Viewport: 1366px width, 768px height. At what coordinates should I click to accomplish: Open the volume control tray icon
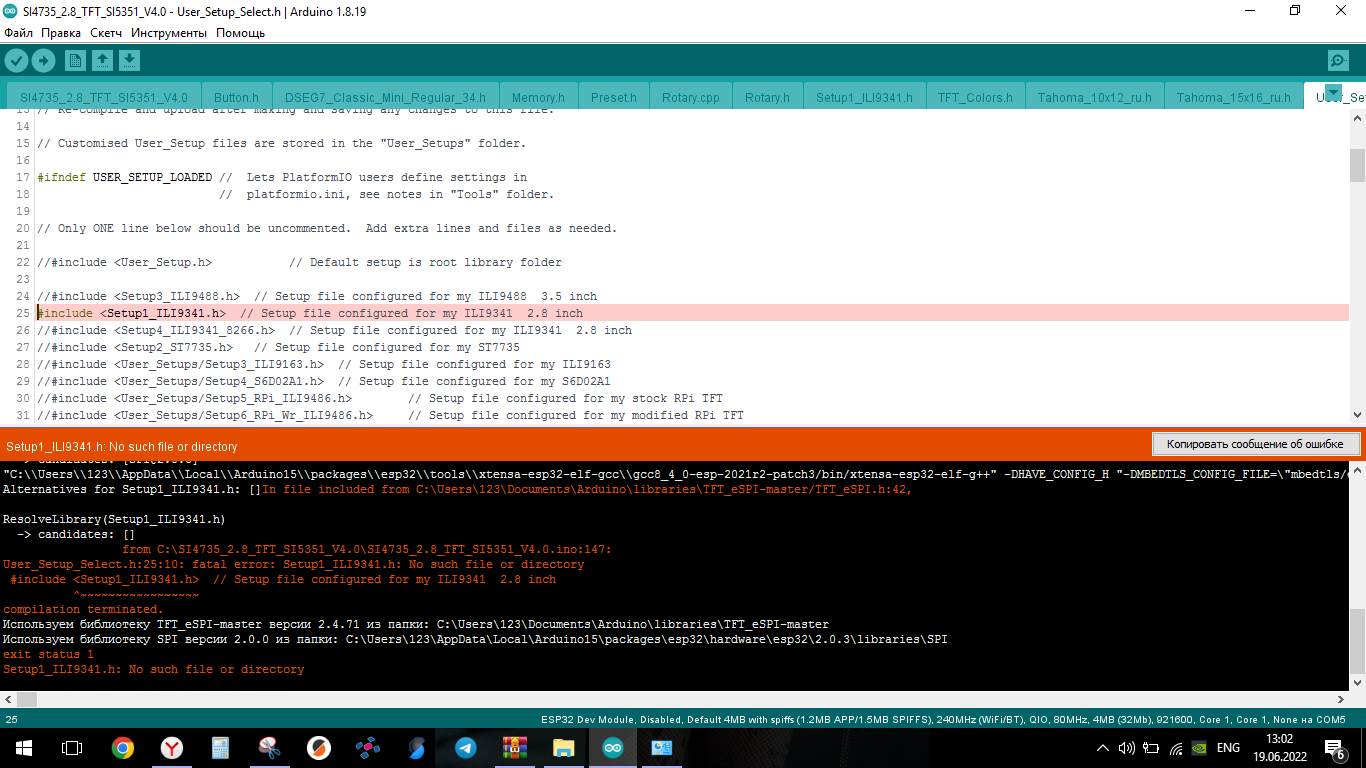(1126, 747)
